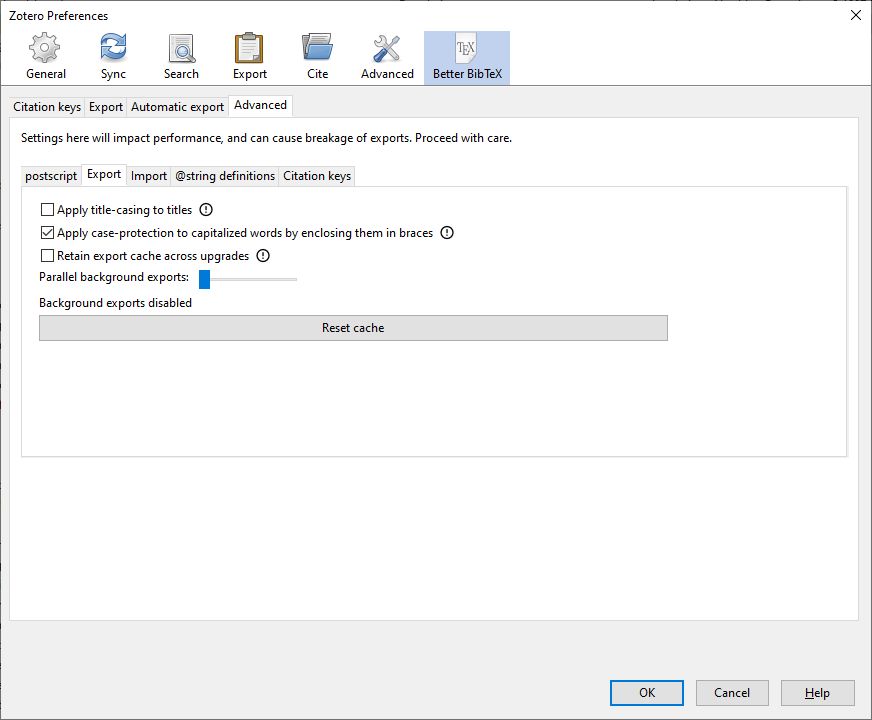Click info icon beside title-casing option
The image size is (872, 720).
coord(207,210)
